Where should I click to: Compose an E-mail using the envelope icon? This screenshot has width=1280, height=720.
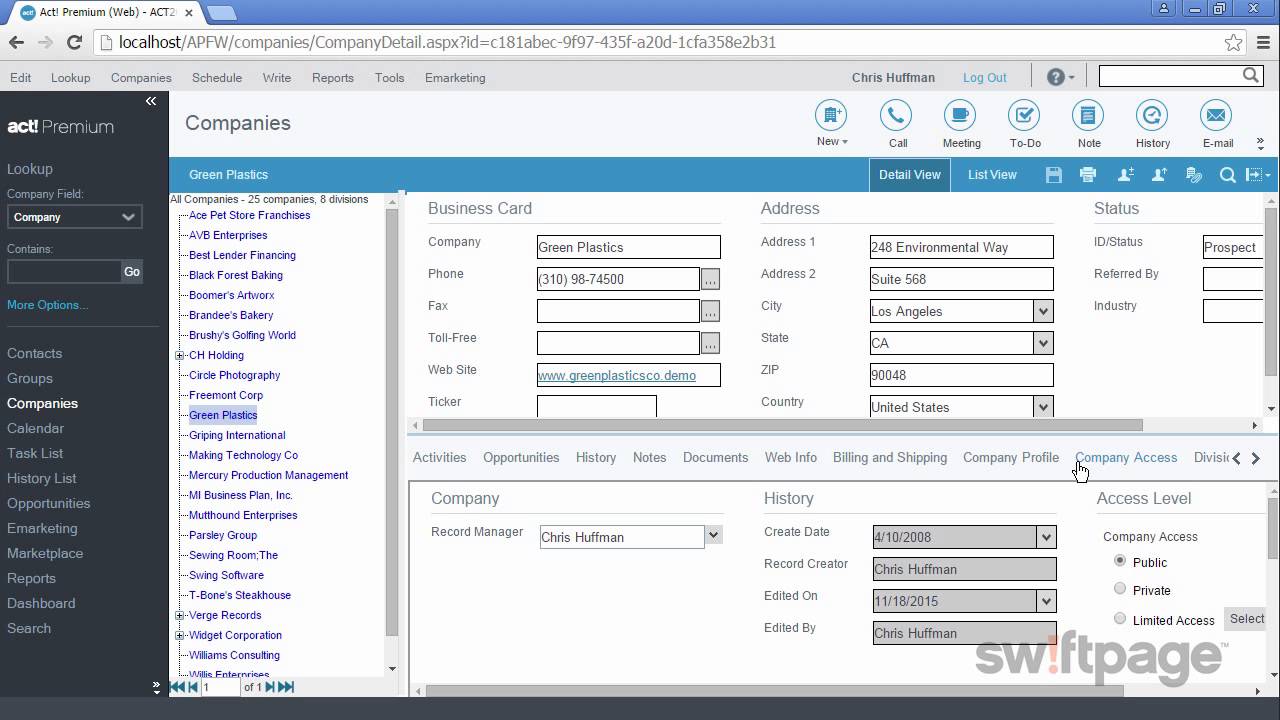pyautogui.click(x=1216, y=116)
